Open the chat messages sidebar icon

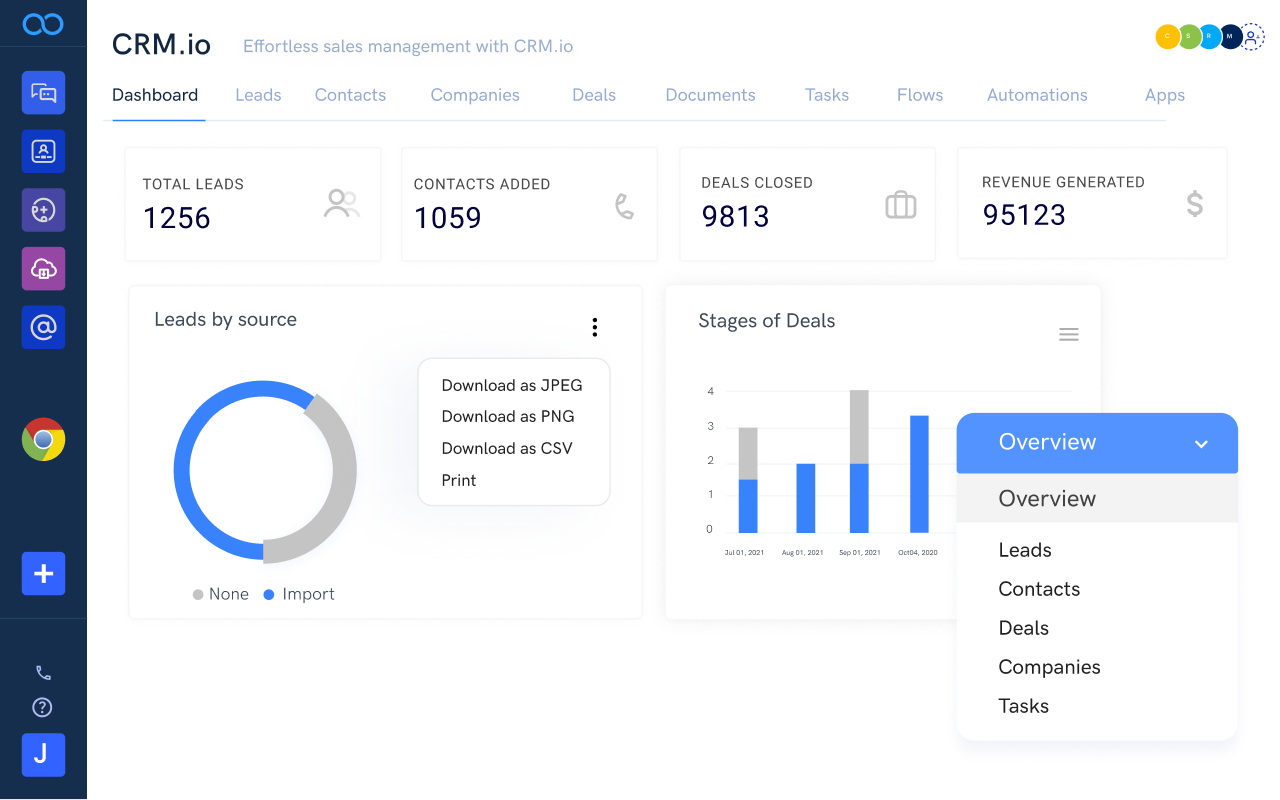[43, 93]
